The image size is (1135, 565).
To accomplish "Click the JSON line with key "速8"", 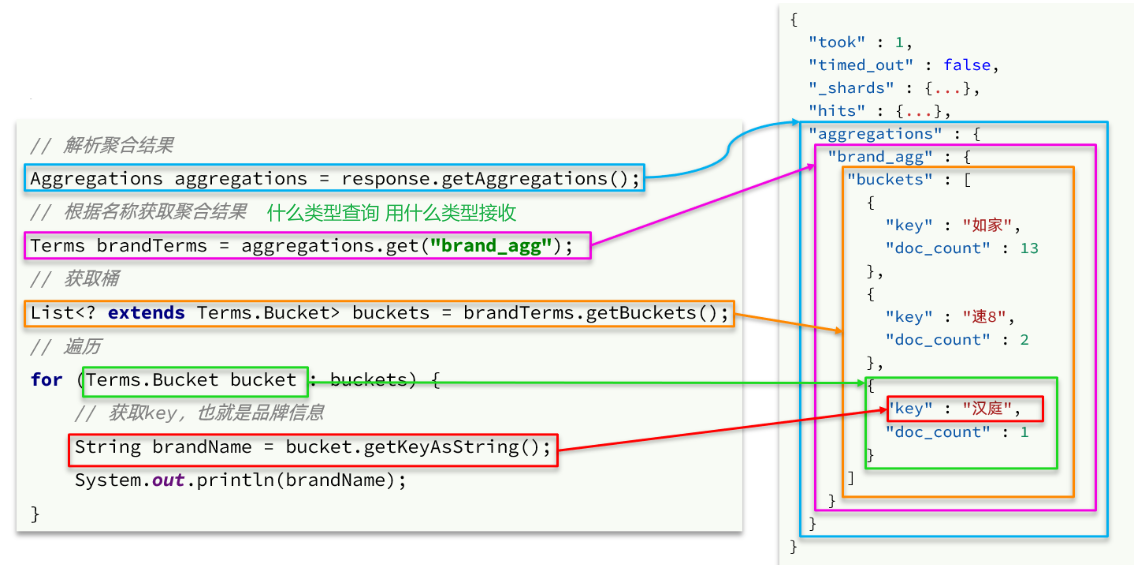I will click(950, 317).
